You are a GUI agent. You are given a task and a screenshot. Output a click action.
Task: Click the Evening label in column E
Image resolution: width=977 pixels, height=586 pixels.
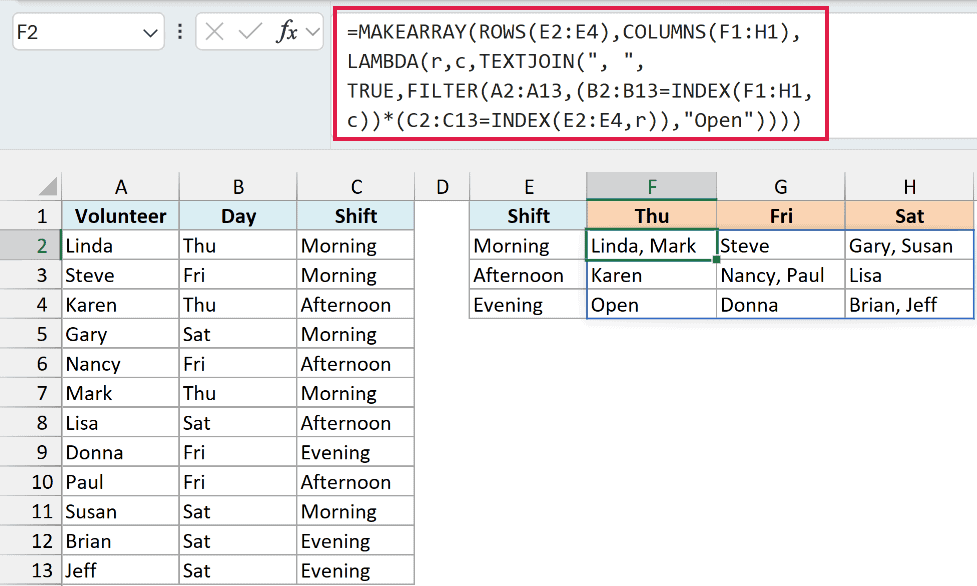click(528, 304)
